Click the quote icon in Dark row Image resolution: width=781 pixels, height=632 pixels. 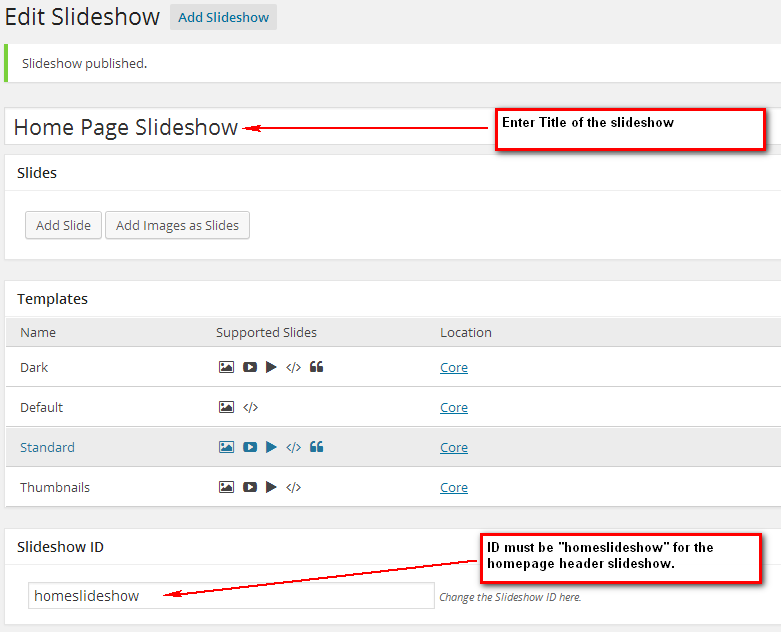(x=316, y=367)
